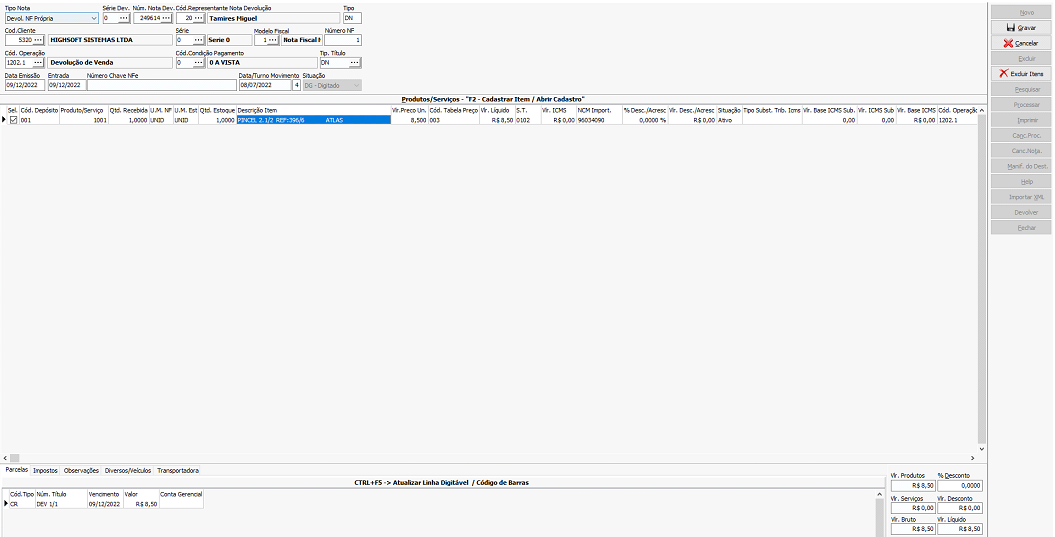The image size is (1055, 537).
Task: Open the Série Dev. lookup selector
Action: coord(123,18)
